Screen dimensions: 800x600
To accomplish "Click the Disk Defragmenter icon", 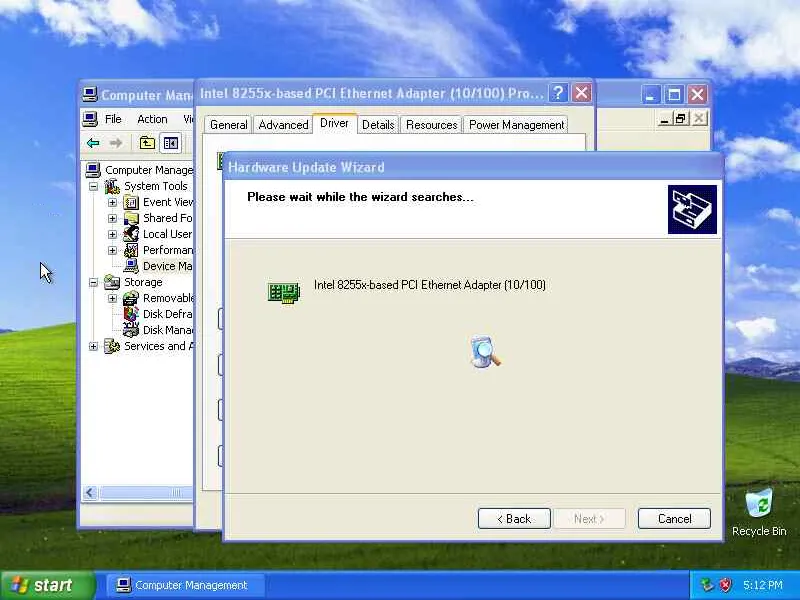I will (131, 314).
